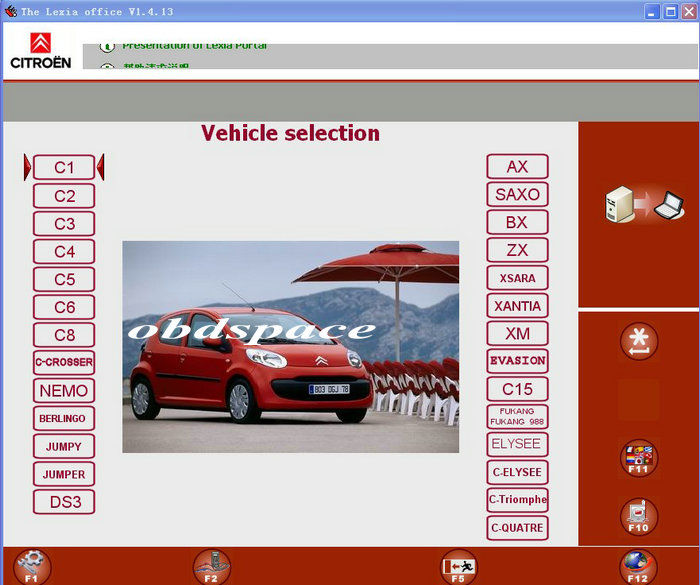Select the C8 vehicle
Screen dimensions: 700x585
(64, 335)
